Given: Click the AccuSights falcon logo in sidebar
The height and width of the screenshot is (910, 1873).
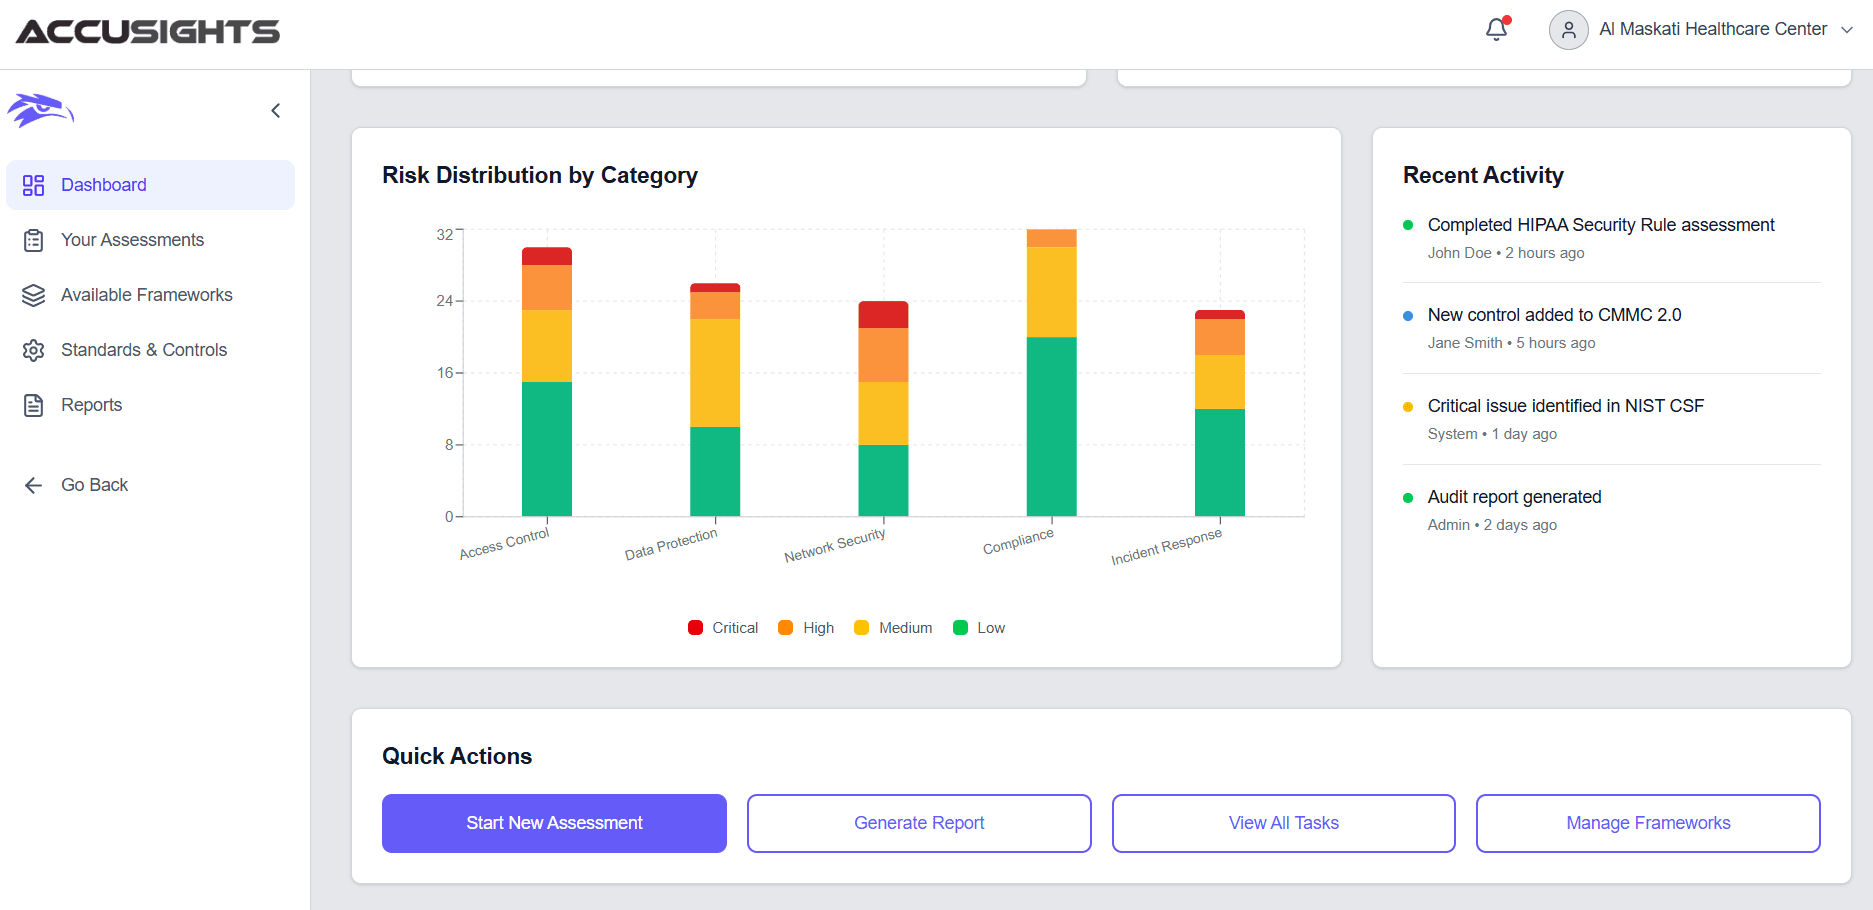Looking at the screenshot, I should [x=42, y=110].
